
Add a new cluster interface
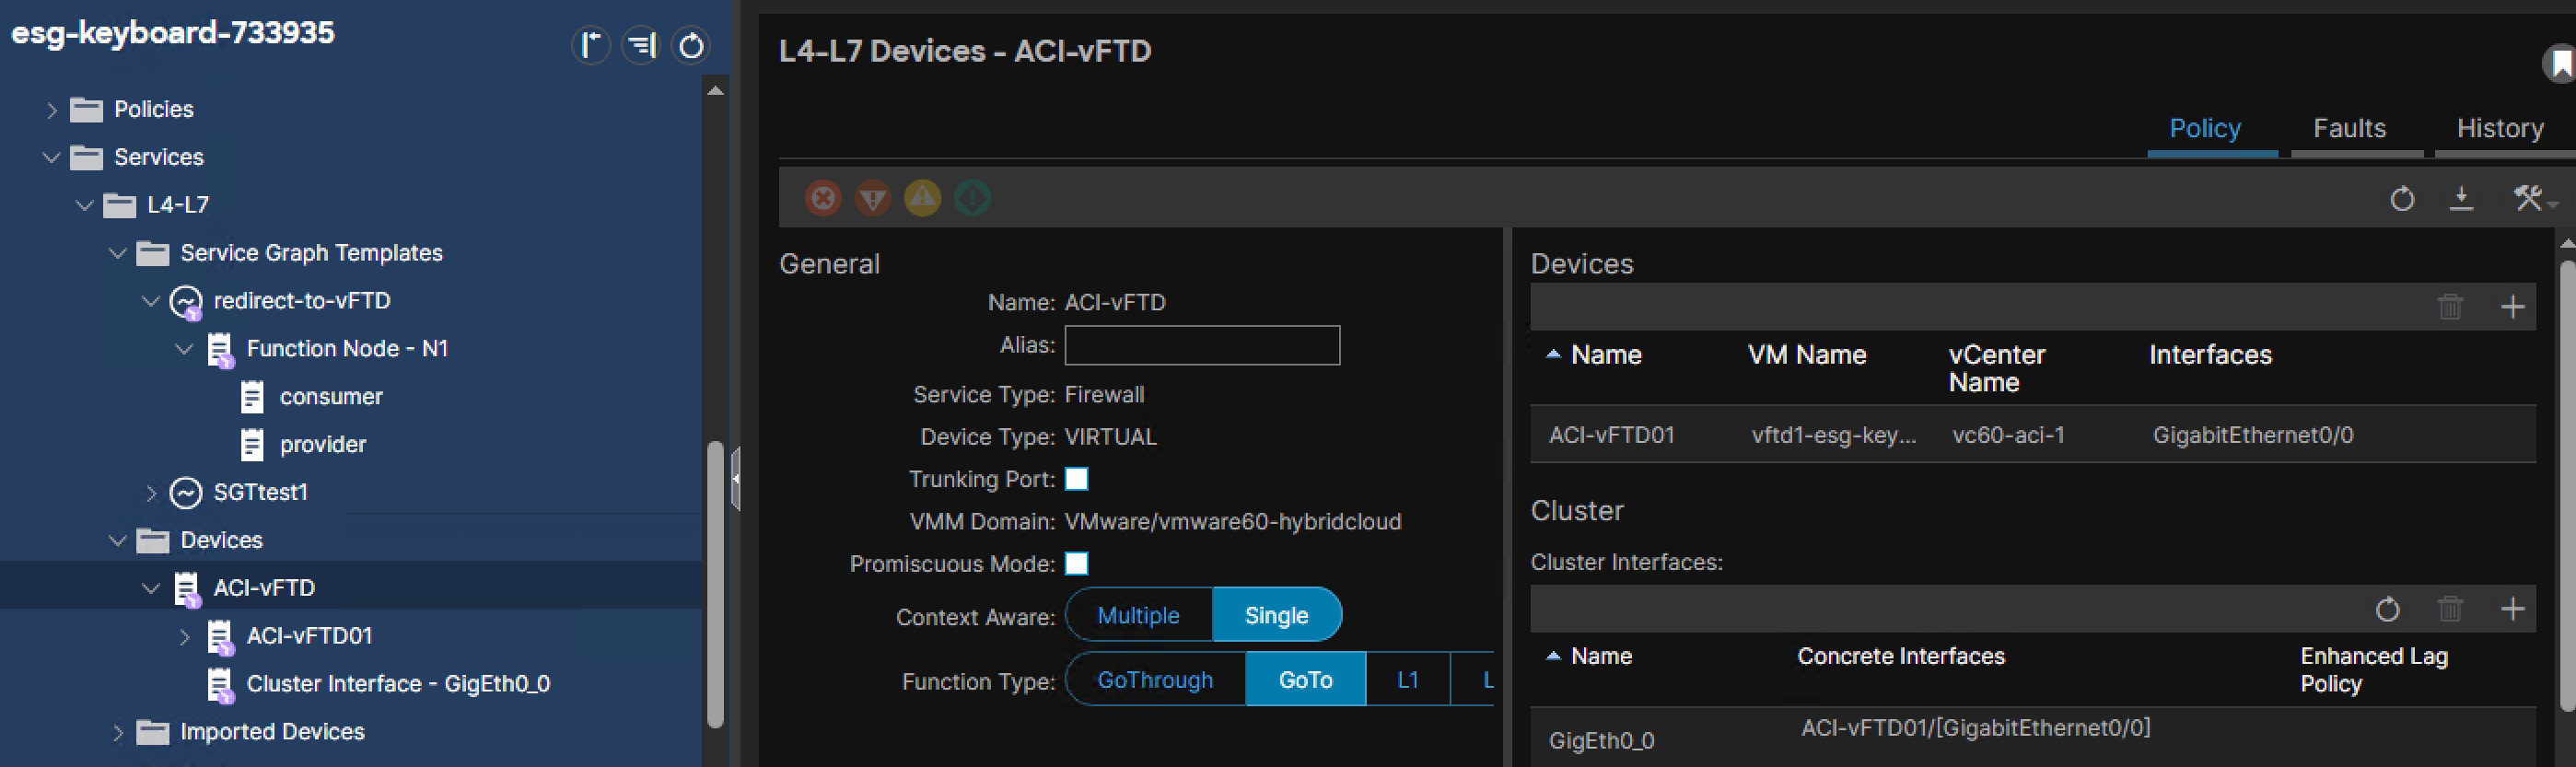(2512, 609)
